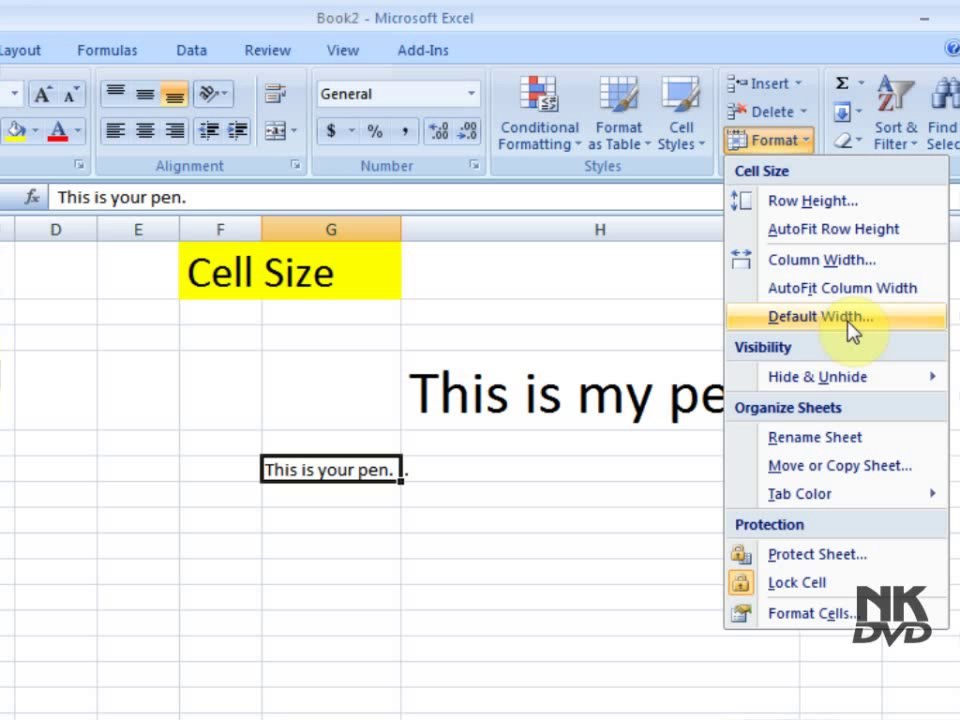
Task: Choose AutoFit Column Width
Action: pos(836,288)
